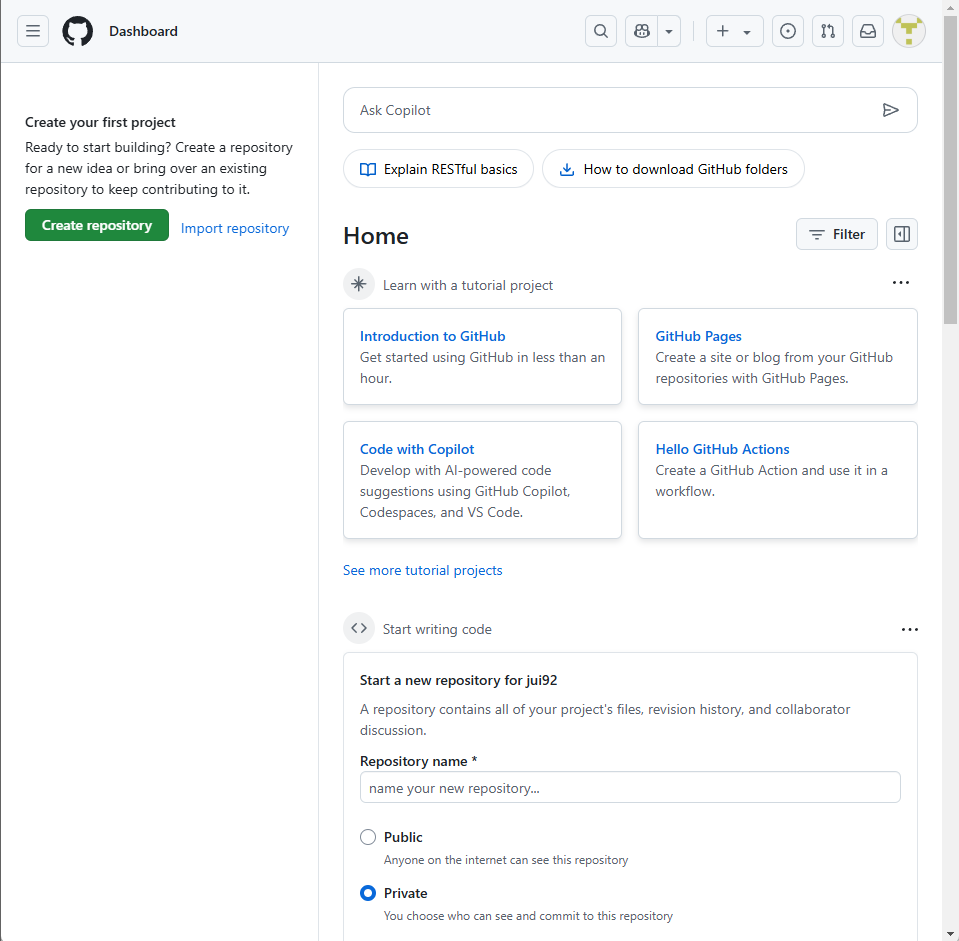Click the page vertical scrollbar thumb

950,171
